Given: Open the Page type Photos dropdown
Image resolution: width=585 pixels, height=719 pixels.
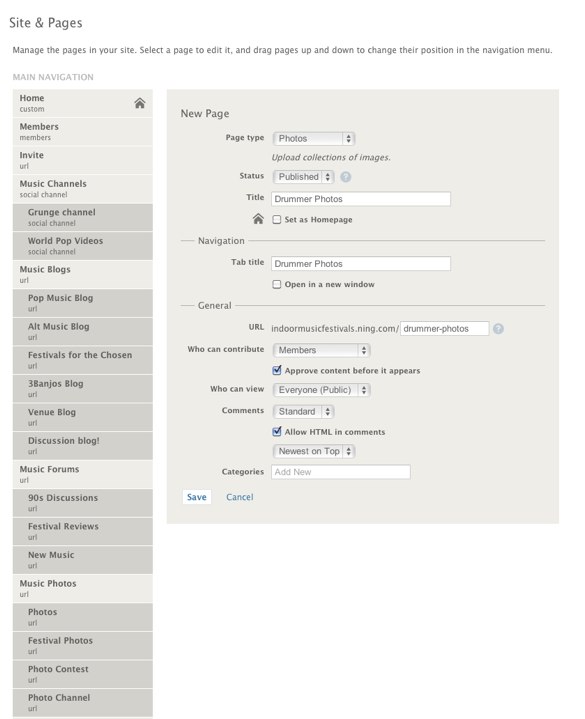Looking at the screenshot, I should click(314, 138).
